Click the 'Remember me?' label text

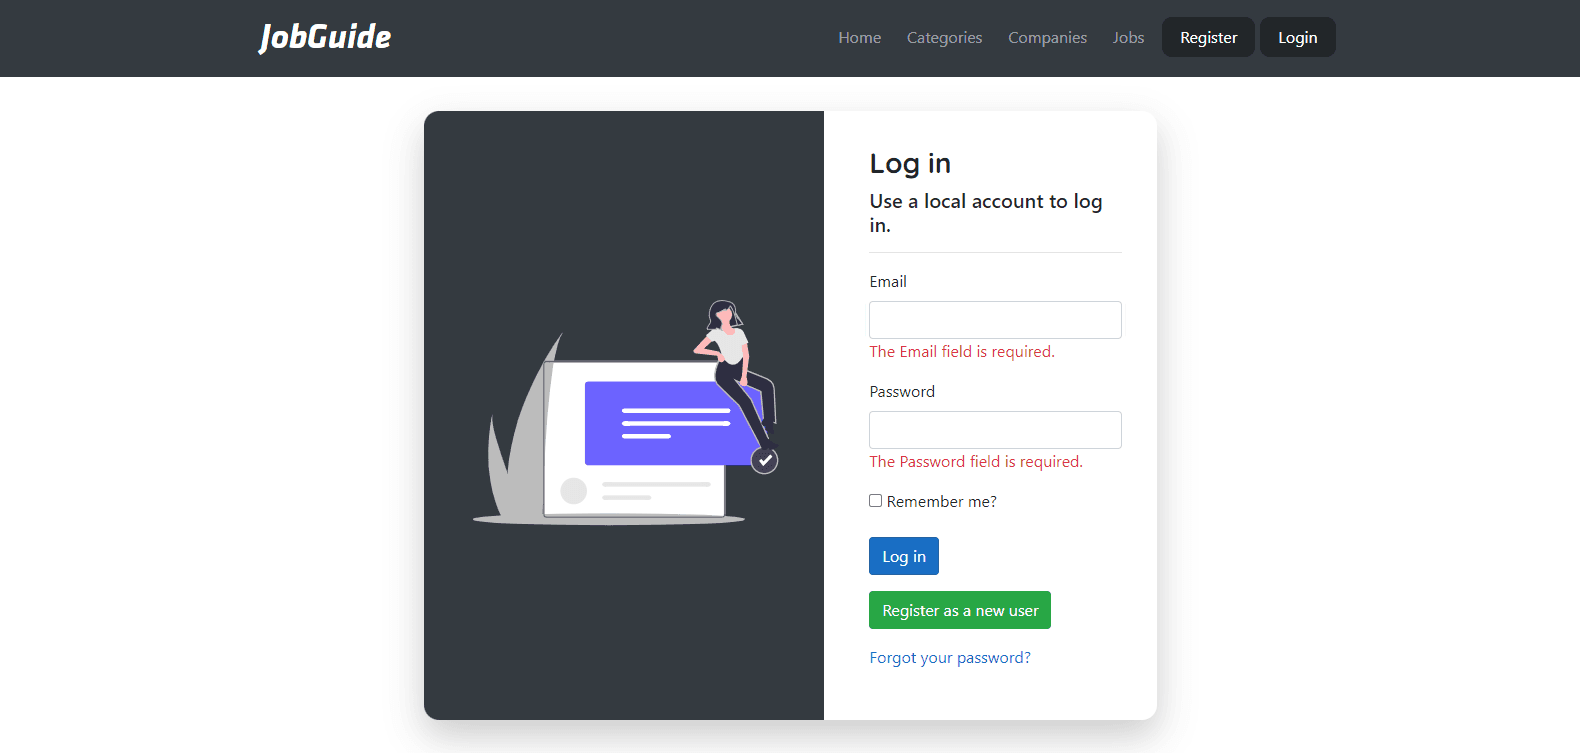pos(941,501)
